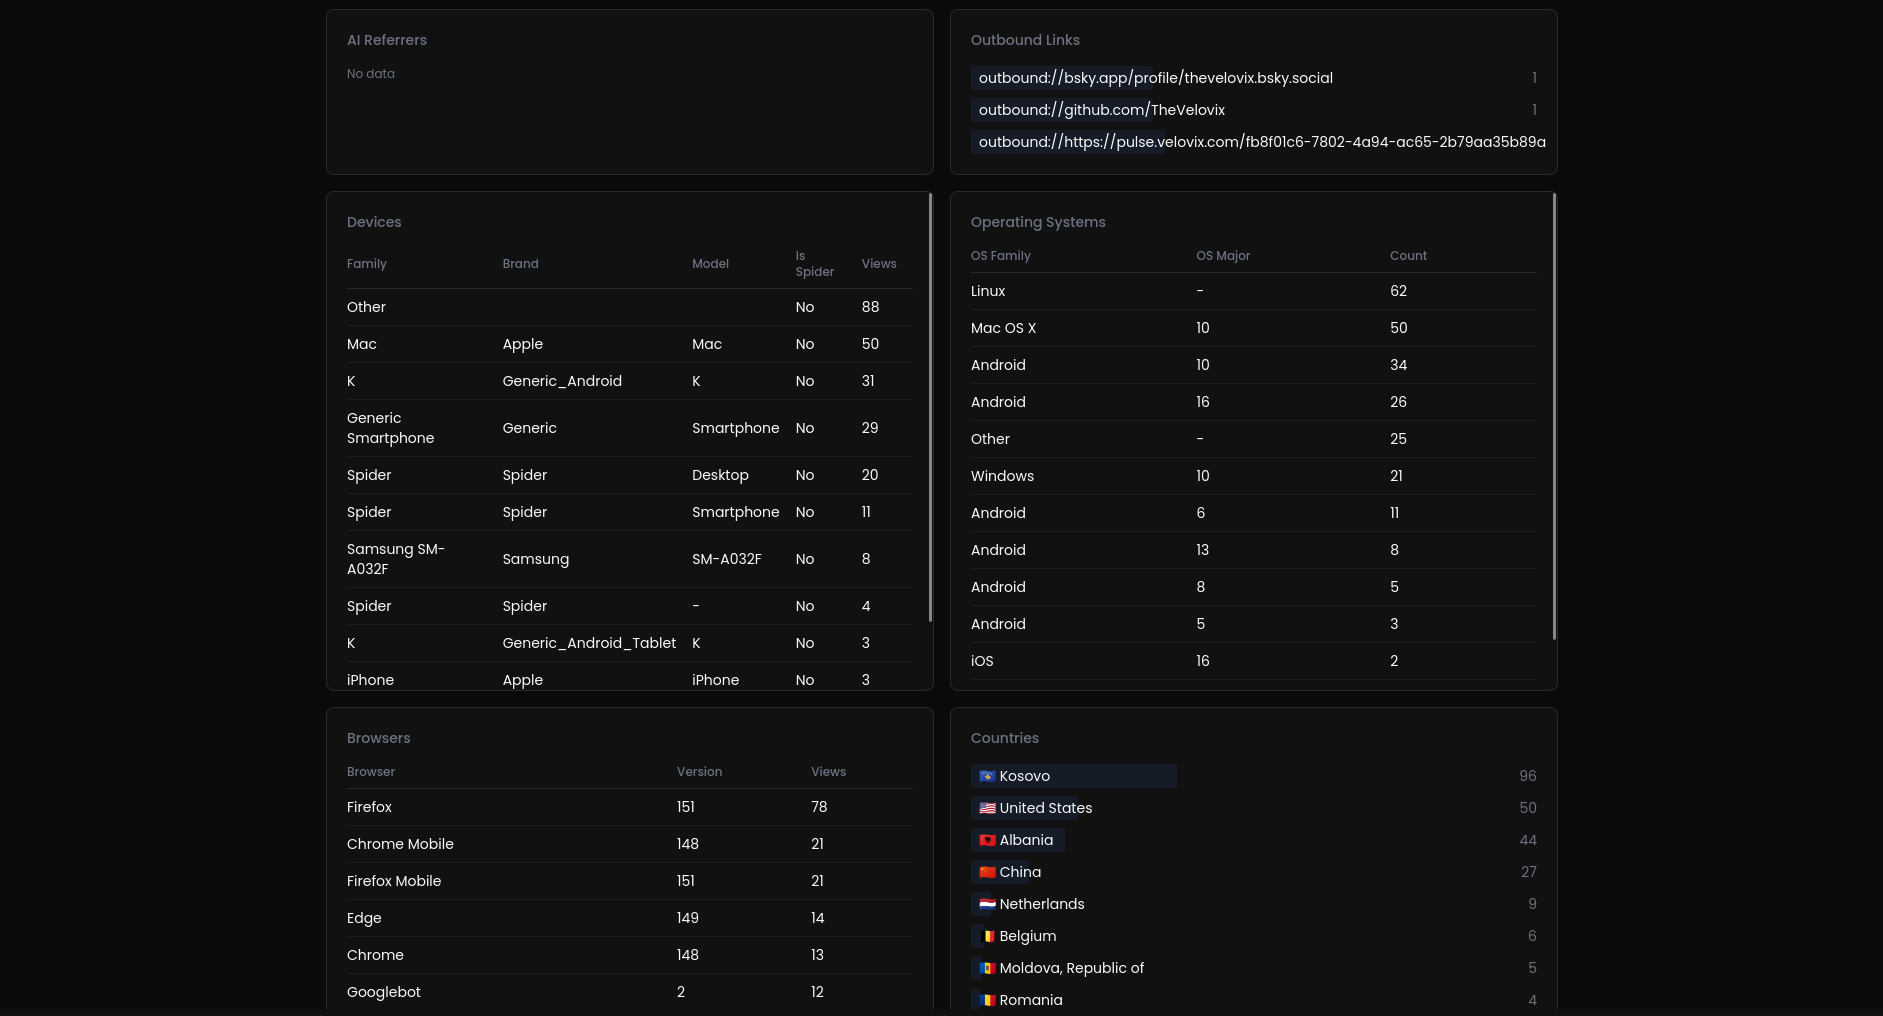Click the Chrome Mobile browser row

(x=630, y=844)
